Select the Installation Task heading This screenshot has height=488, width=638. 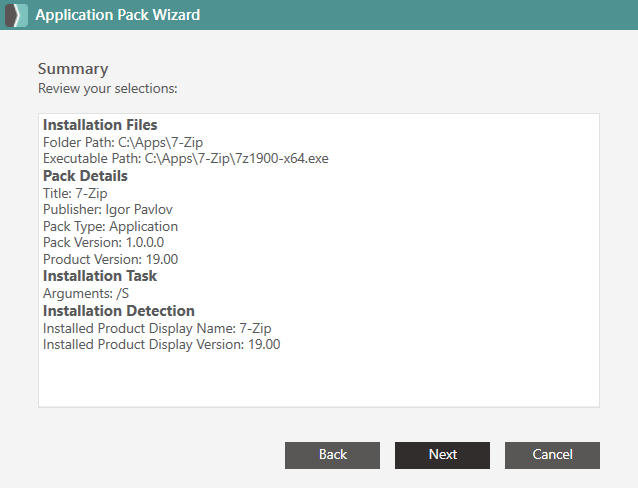pos(100,276)
